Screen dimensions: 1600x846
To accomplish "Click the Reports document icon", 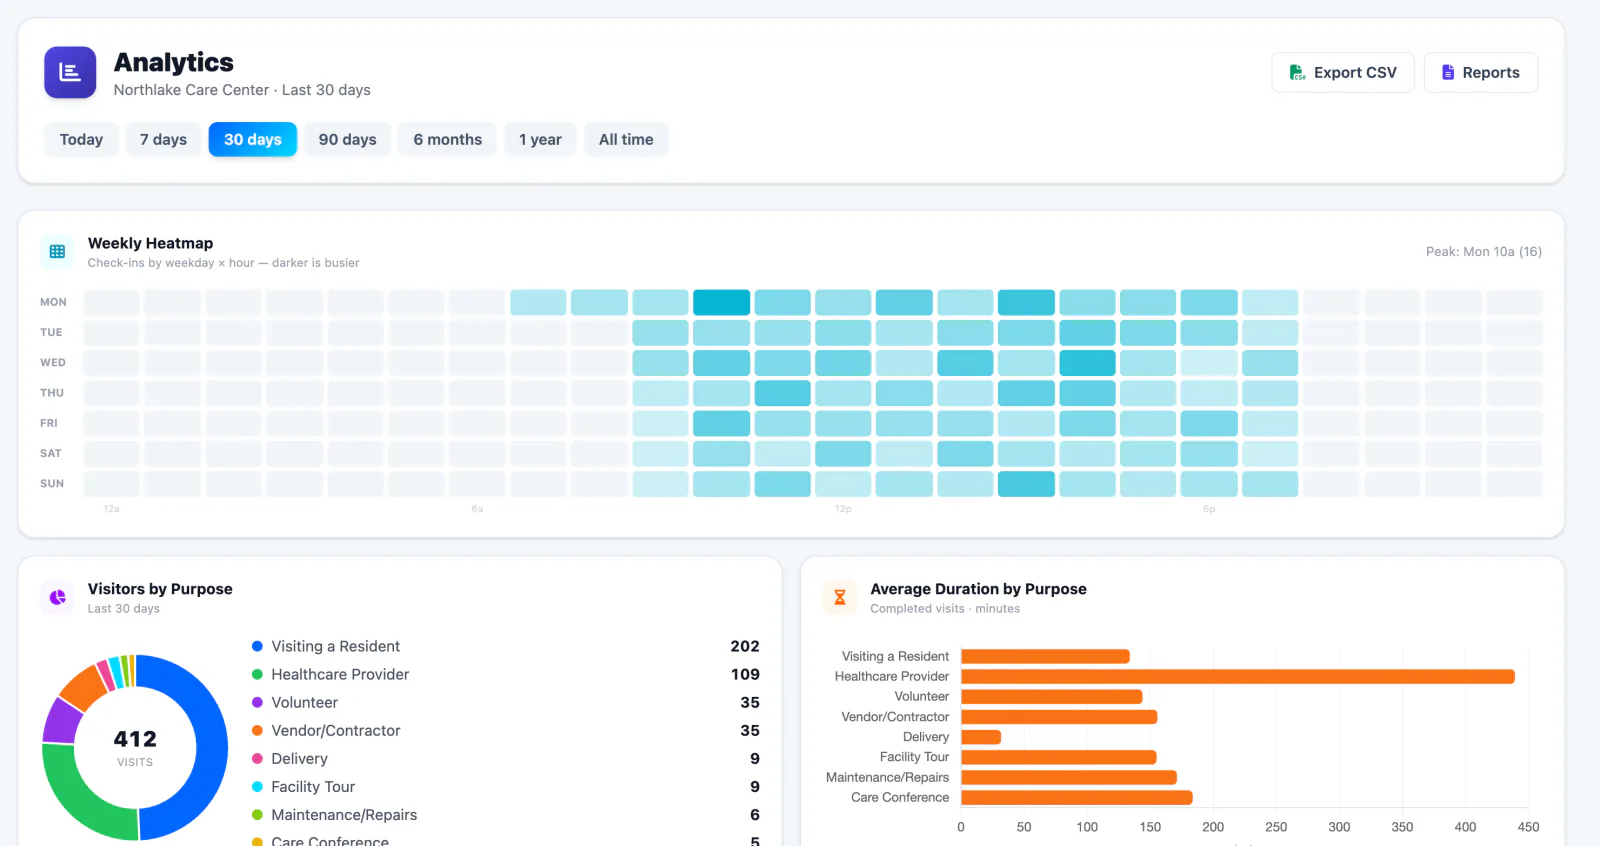I will (1447, 72).
